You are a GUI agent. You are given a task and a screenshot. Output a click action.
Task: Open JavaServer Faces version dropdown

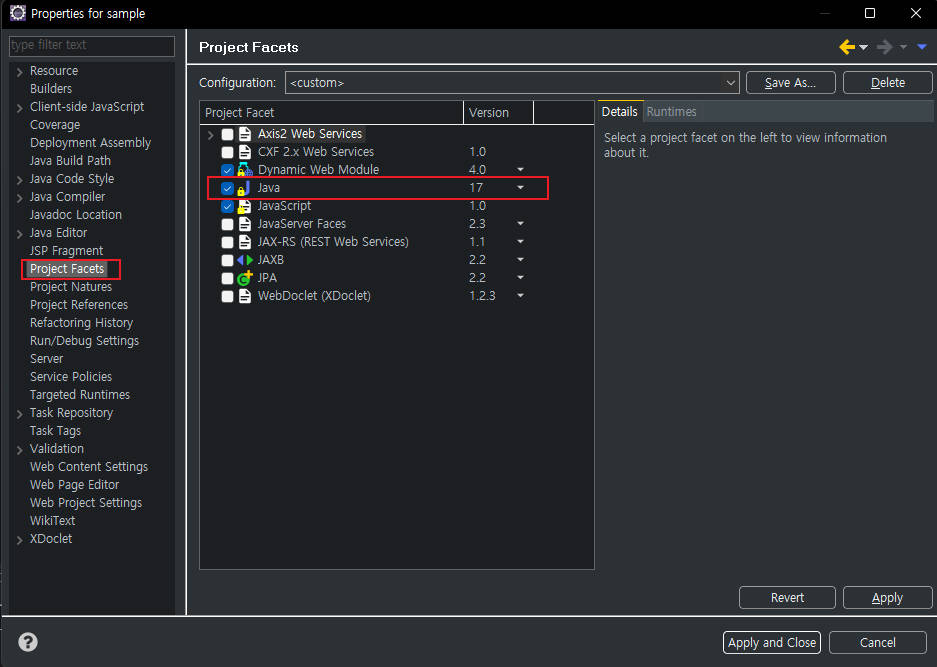click(520, 224)
